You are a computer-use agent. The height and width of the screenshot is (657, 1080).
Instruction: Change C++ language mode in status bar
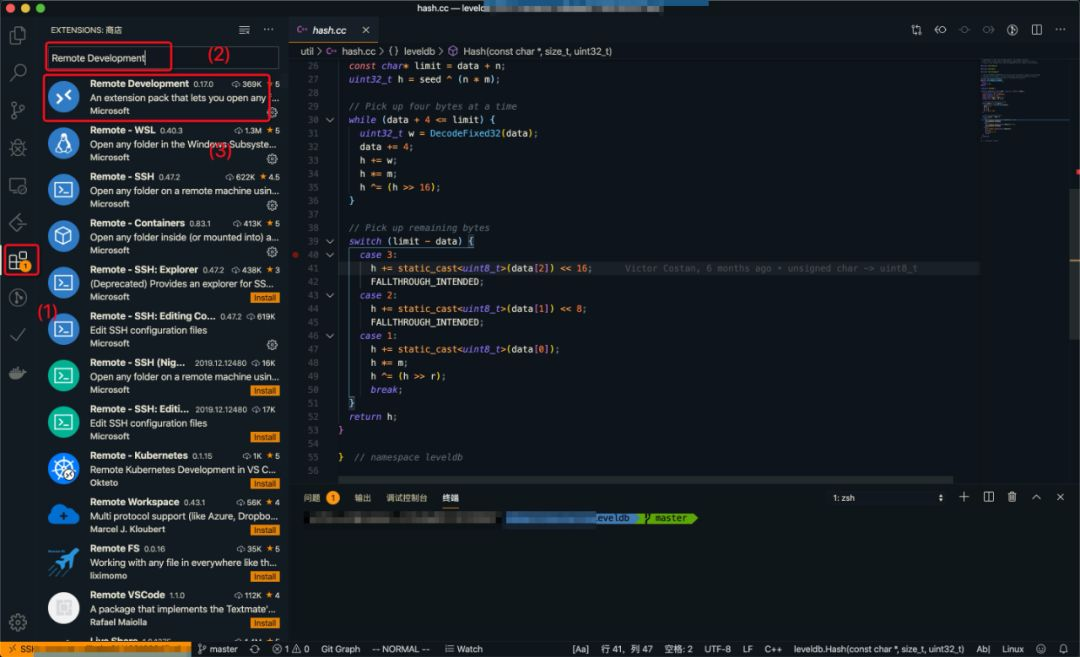click(773, 649)
